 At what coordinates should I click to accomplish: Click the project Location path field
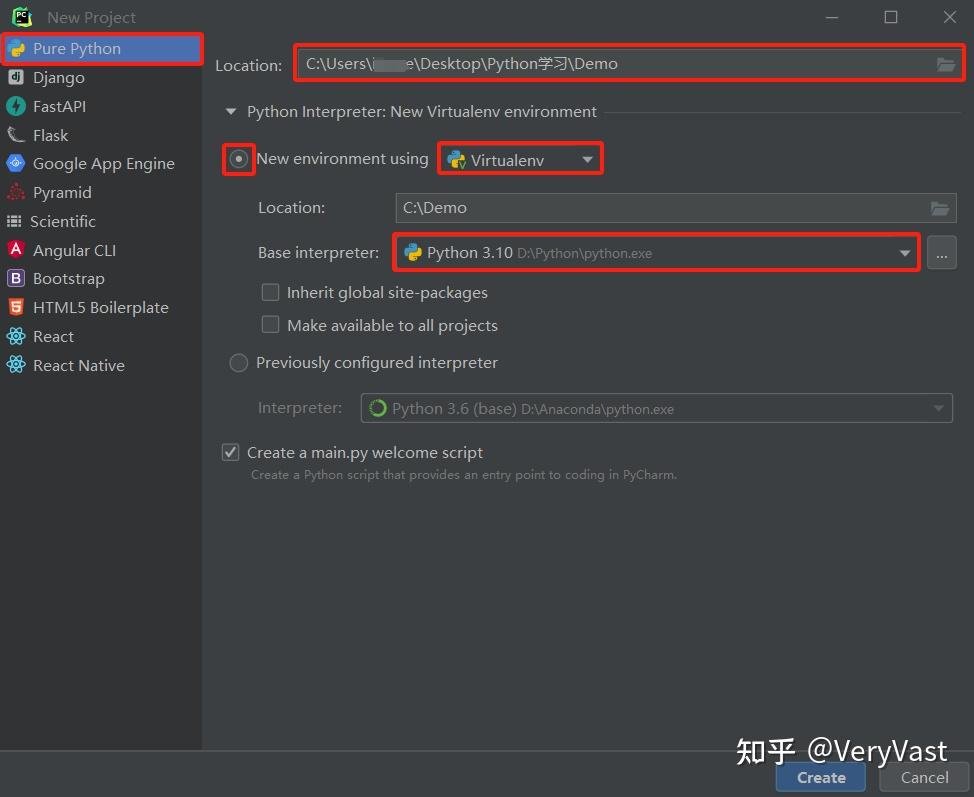click(x=629, y=63)
